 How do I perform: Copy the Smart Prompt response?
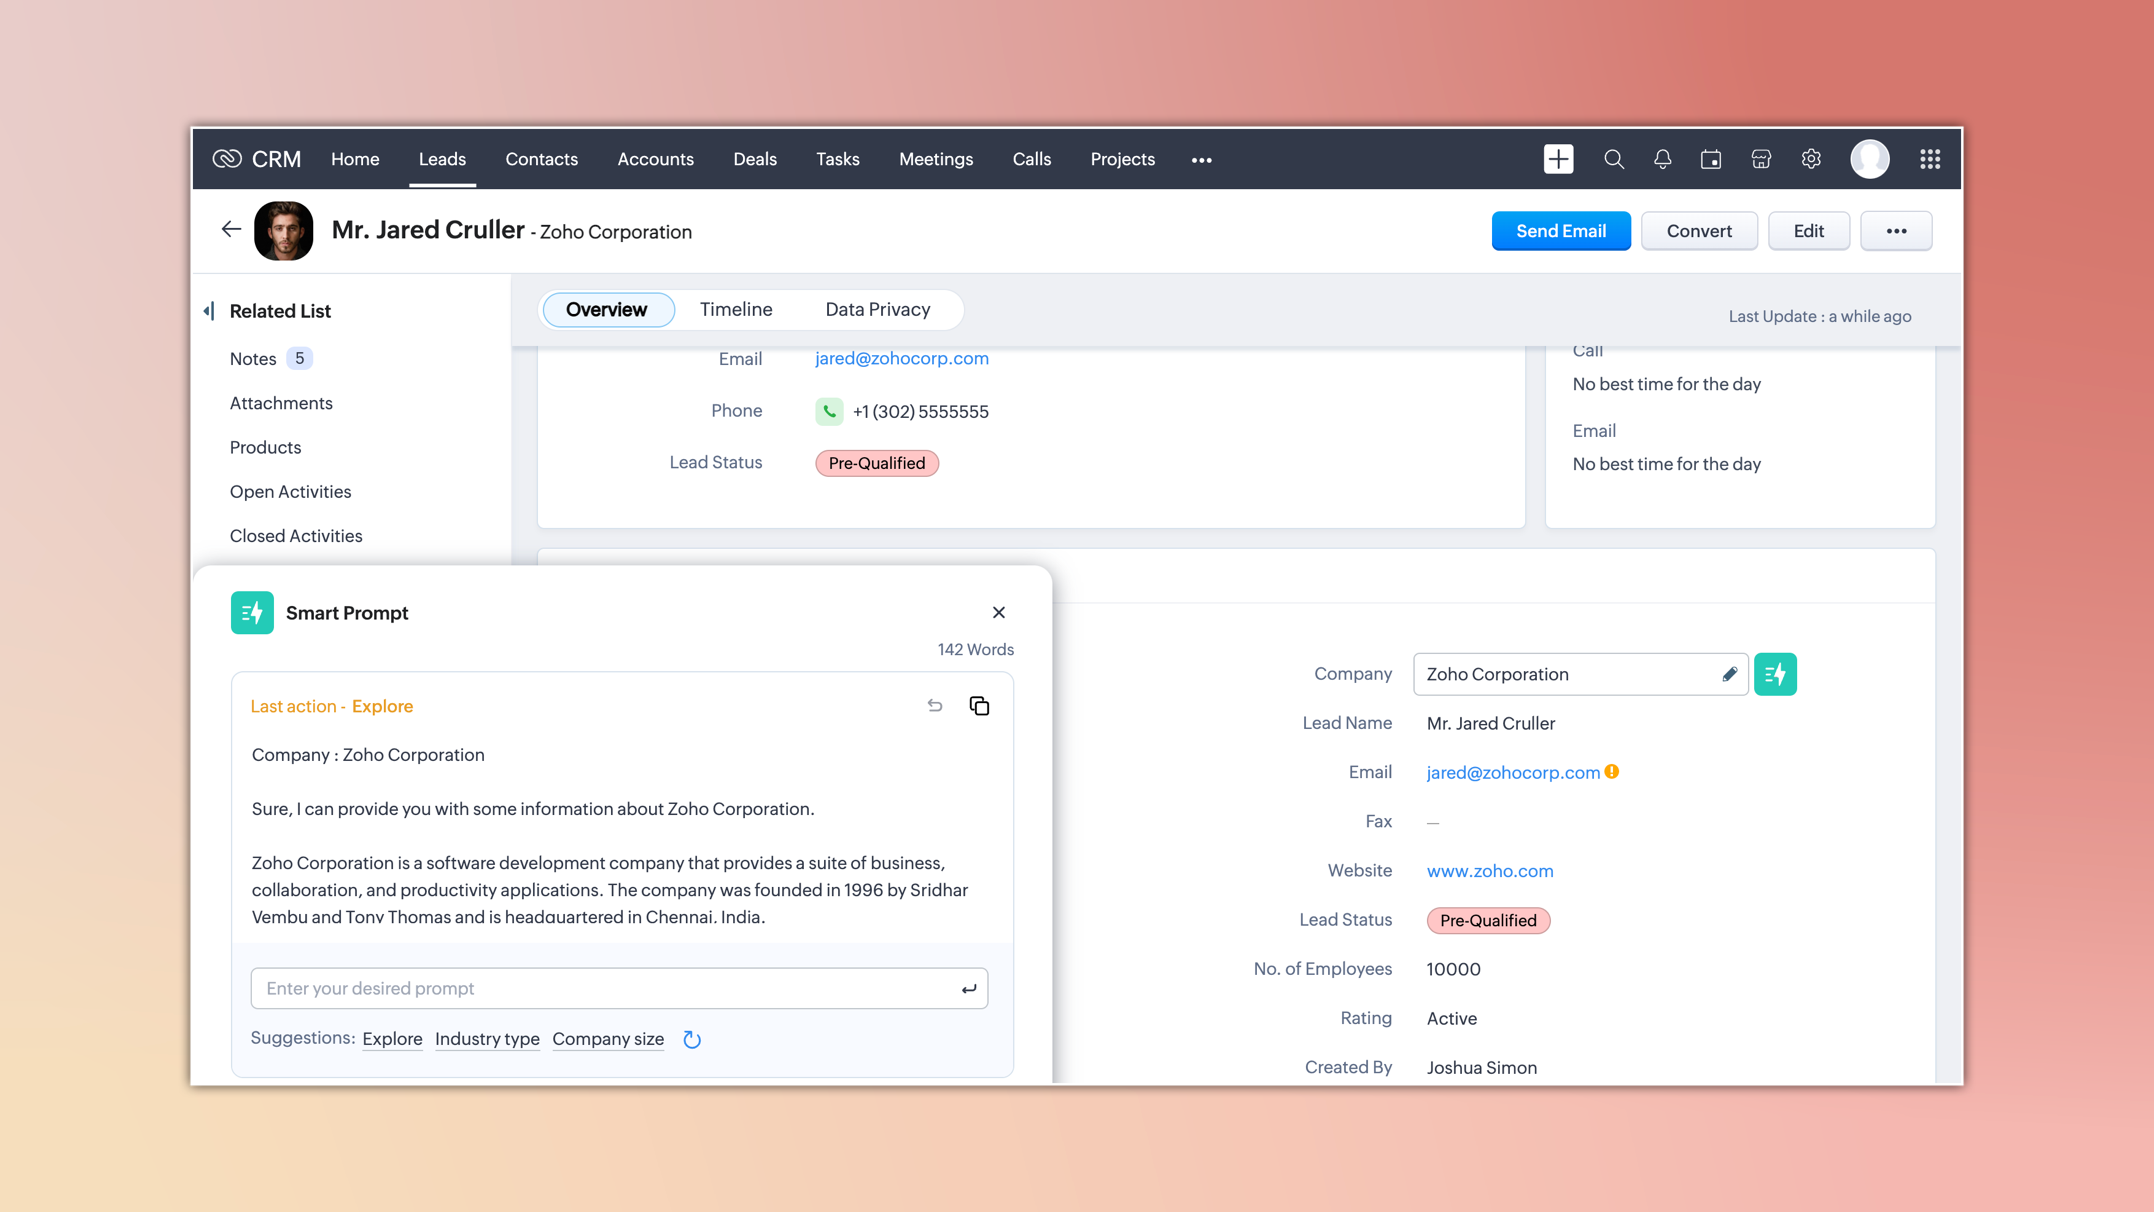979,705
